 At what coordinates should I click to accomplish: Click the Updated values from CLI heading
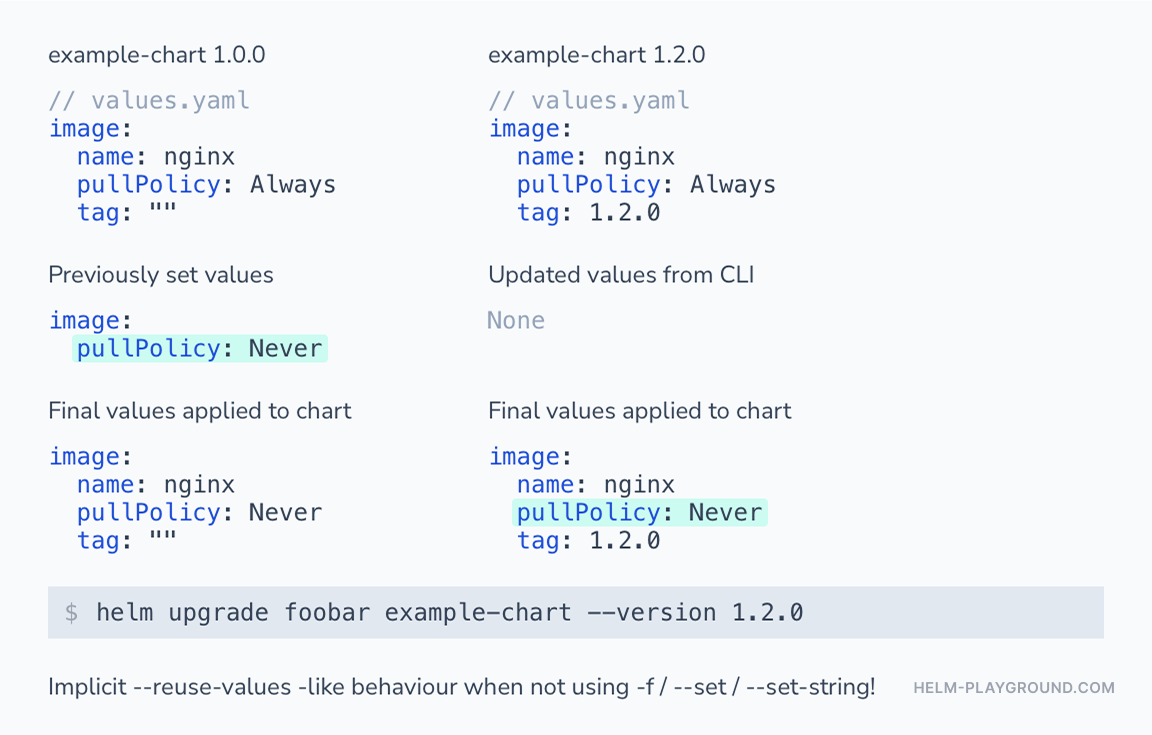click(x=622, y=275)
